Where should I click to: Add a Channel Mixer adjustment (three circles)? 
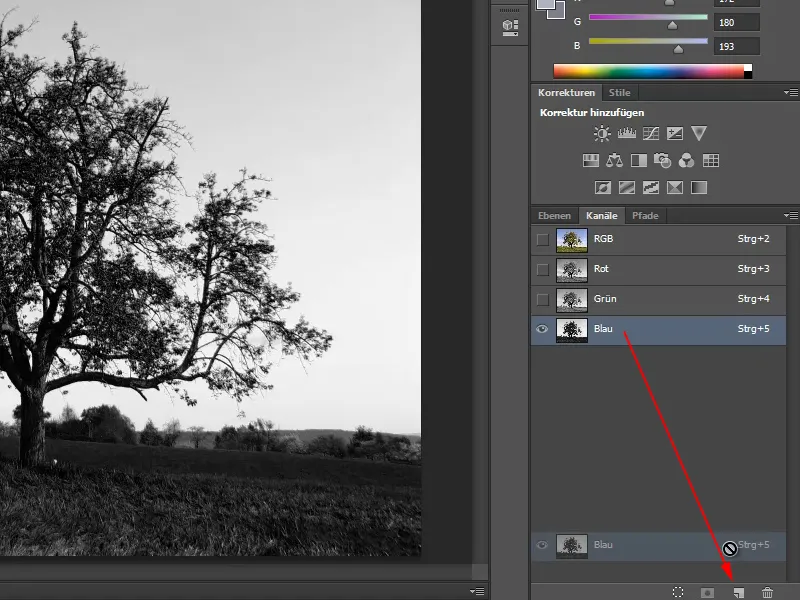[686, 161]
